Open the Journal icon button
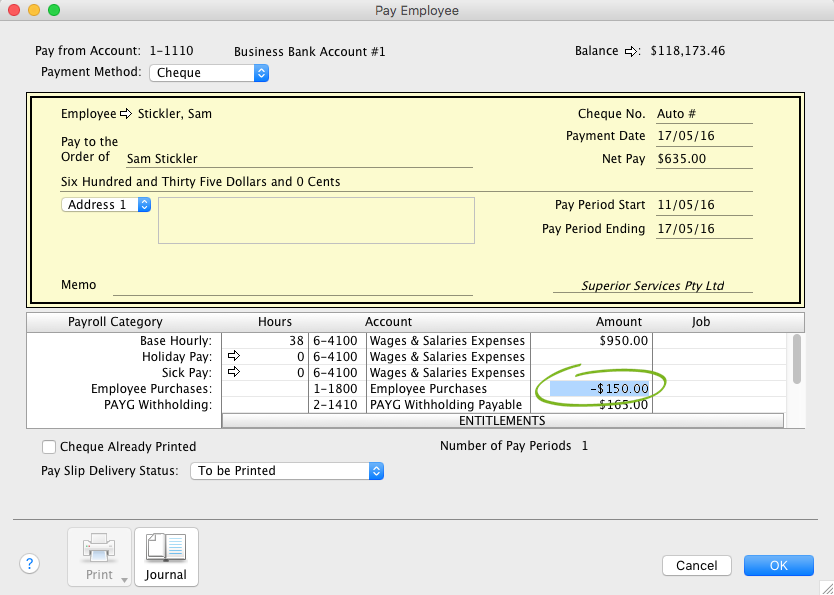Screen dimensions: 834x595 coord(165,556)
